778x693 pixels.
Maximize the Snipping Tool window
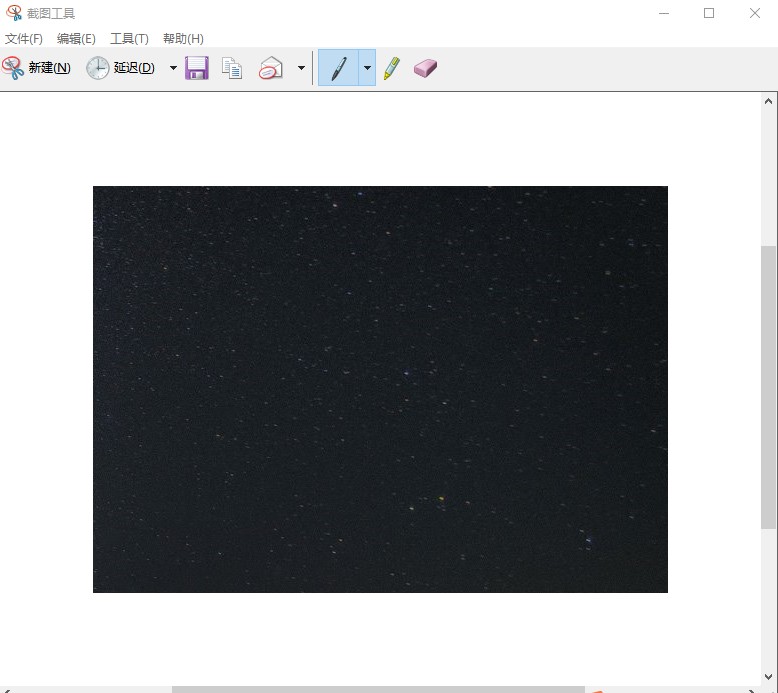(709, 13)
